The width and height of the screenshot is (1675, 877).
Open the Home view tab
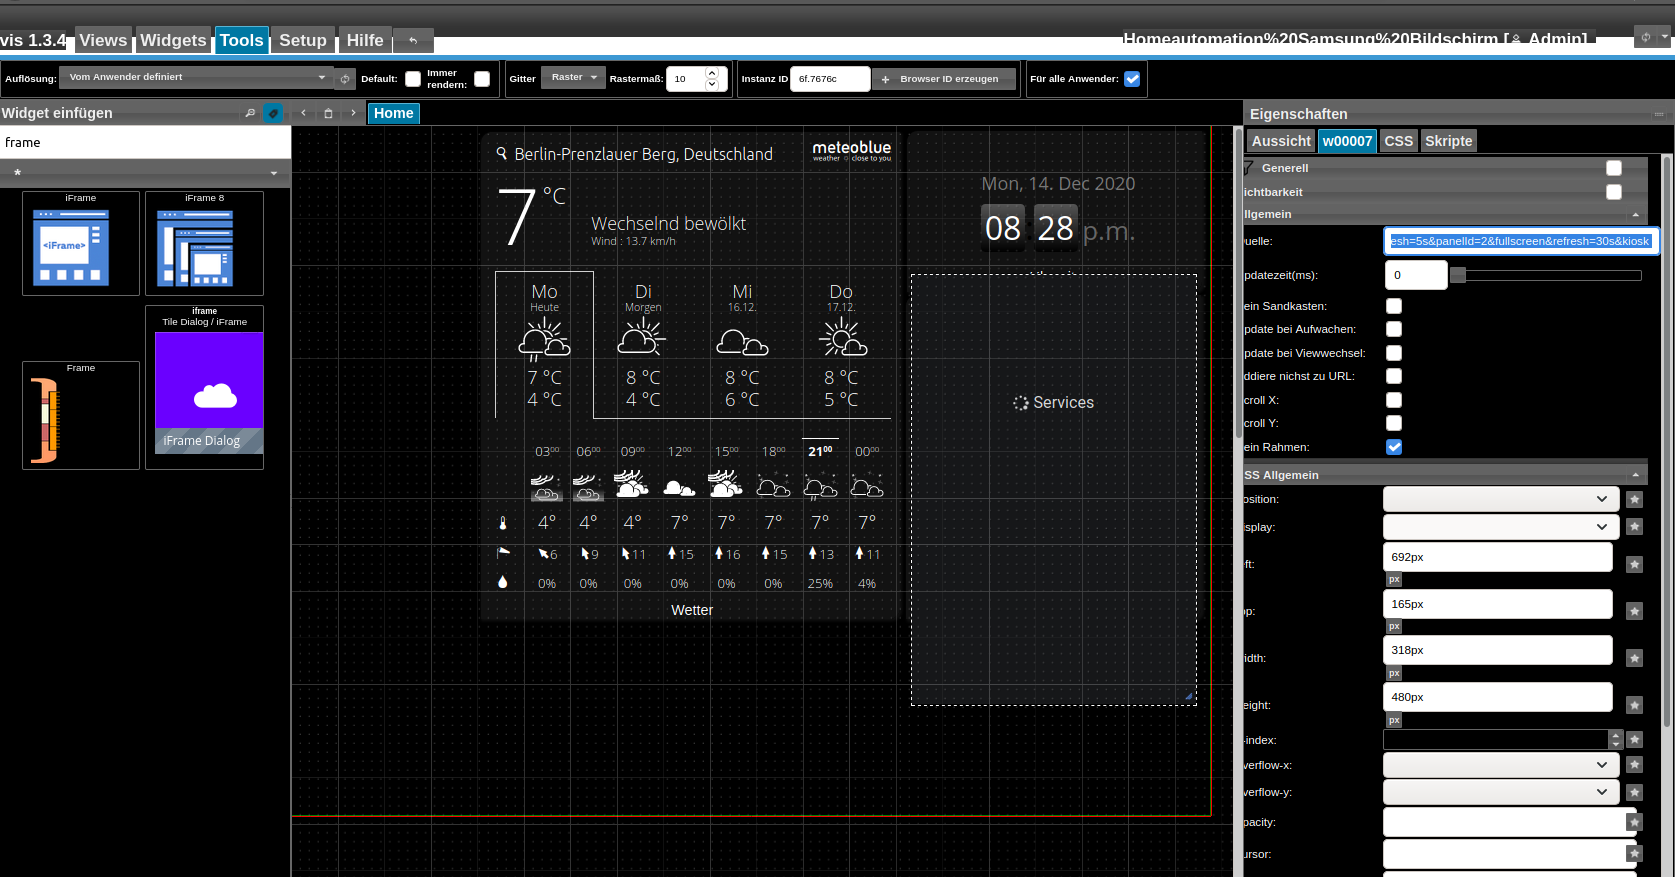(393, 113)
